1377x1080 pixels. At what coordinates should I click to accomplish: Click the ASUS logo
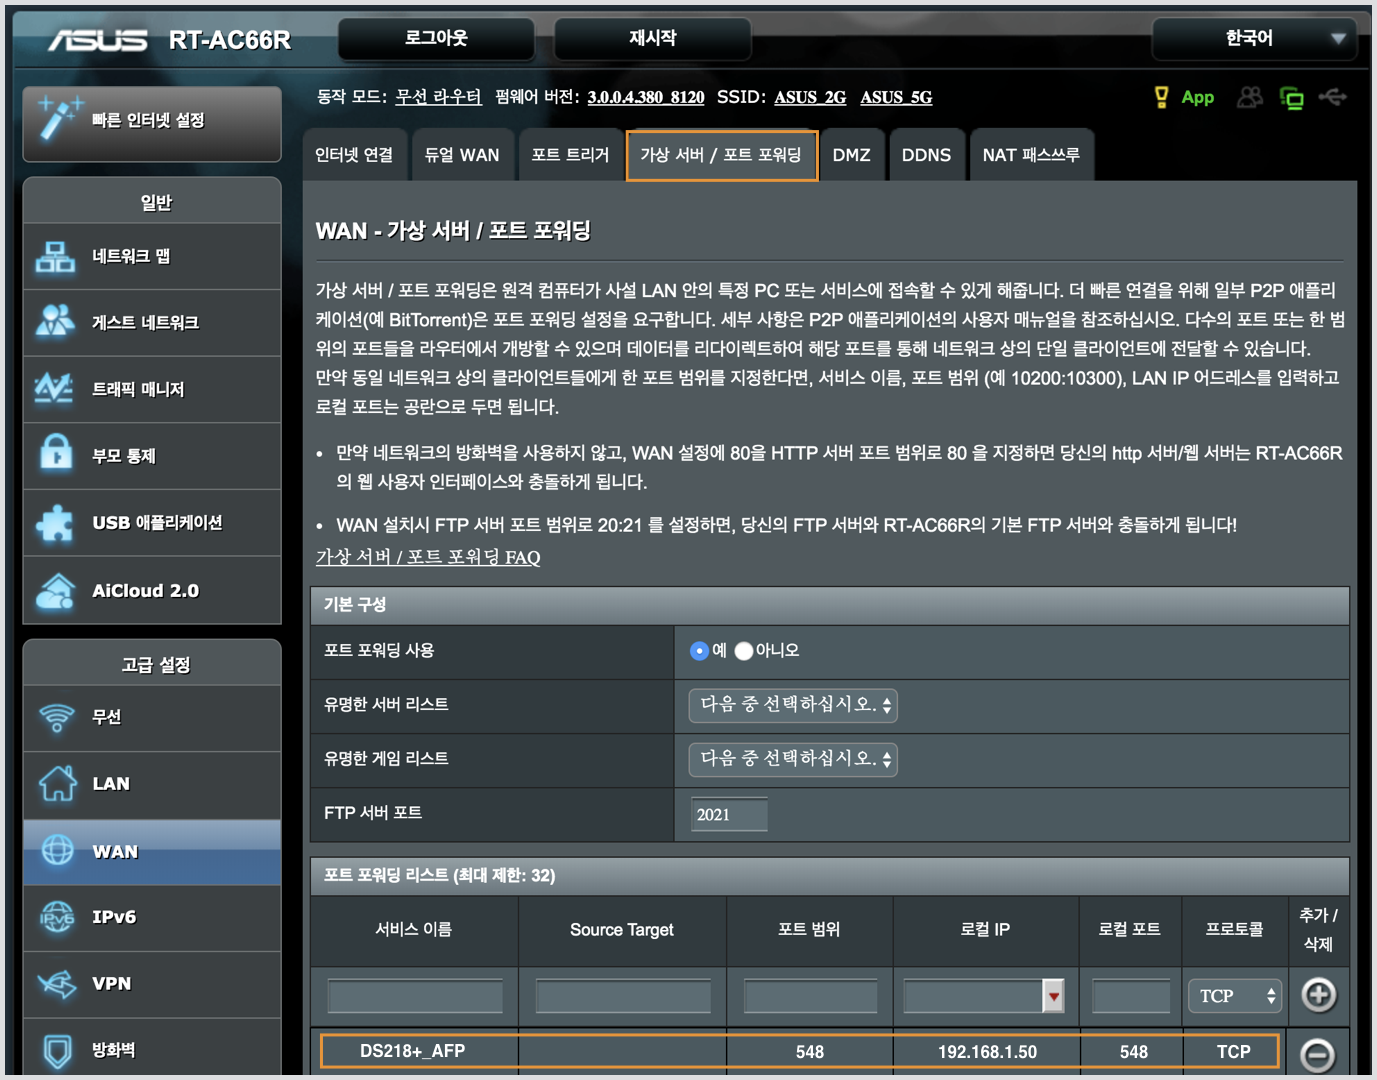click(98, 40)
